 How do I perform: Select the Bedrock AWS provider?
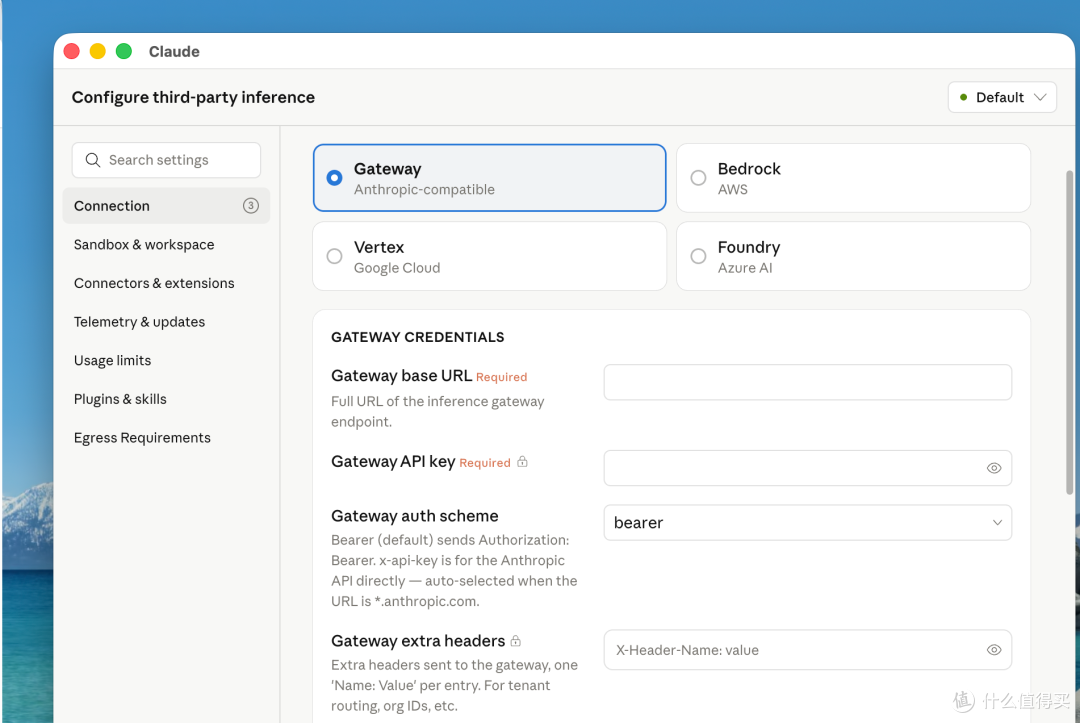(853, 178)
